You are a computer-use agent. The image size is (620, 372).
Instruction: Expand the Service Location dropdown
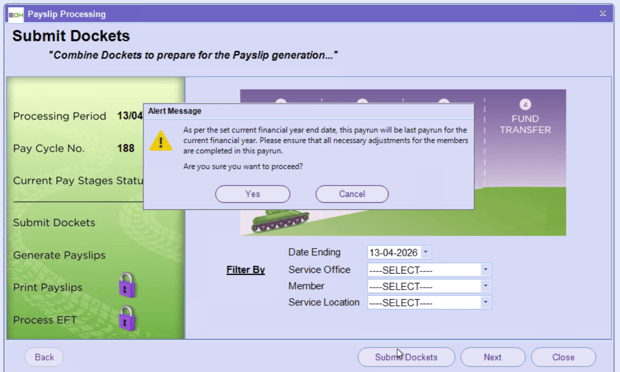point(486,302)
